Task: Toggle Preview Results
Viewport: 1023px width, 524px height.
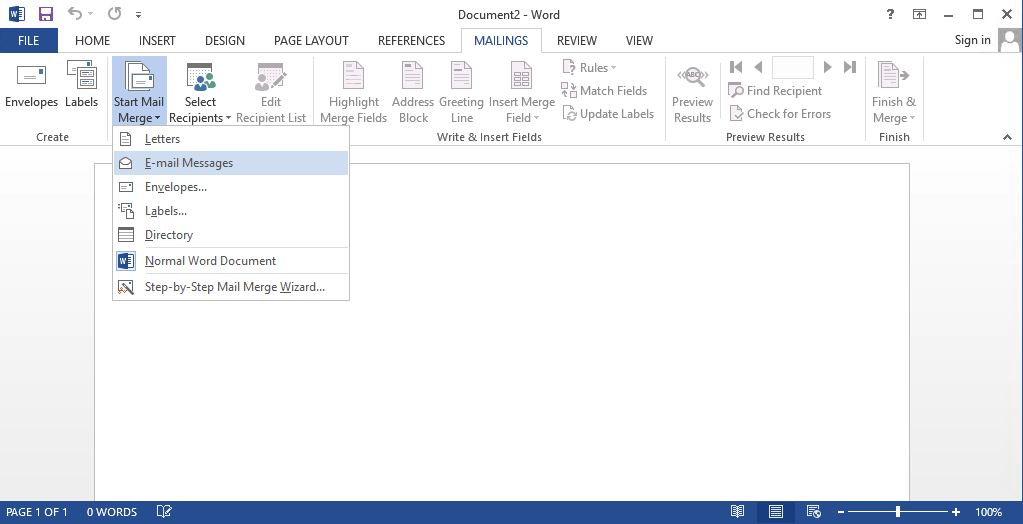Action: coord(692,91)
